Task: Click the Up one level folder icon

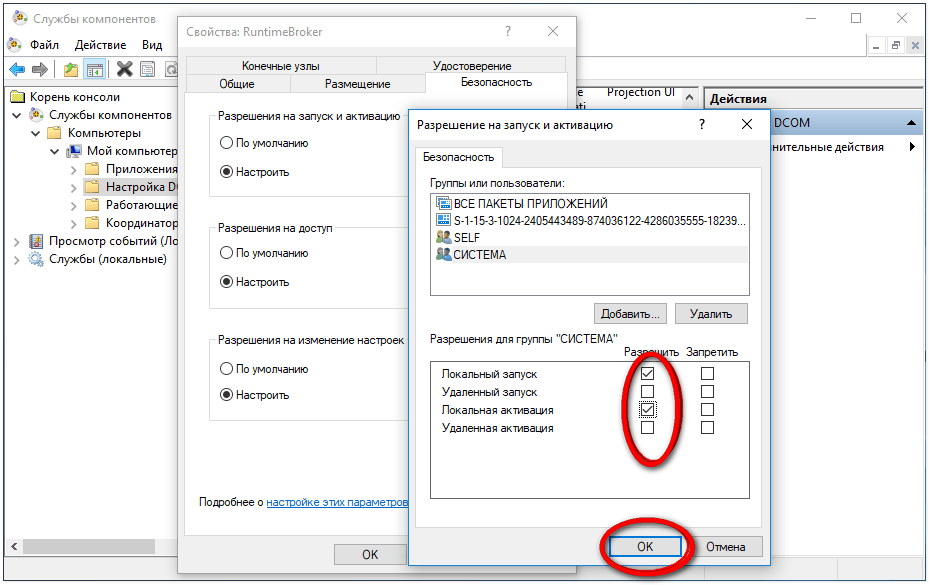Action: coord(70,69)
